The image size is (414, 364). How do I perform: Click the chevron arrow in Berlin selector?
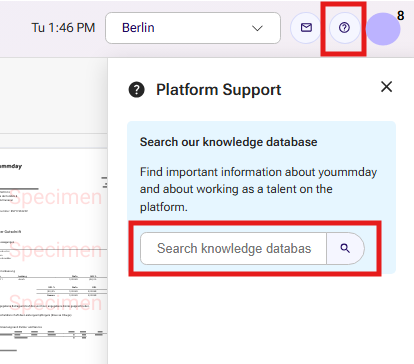pyautogui.click(x=257, y=28)
